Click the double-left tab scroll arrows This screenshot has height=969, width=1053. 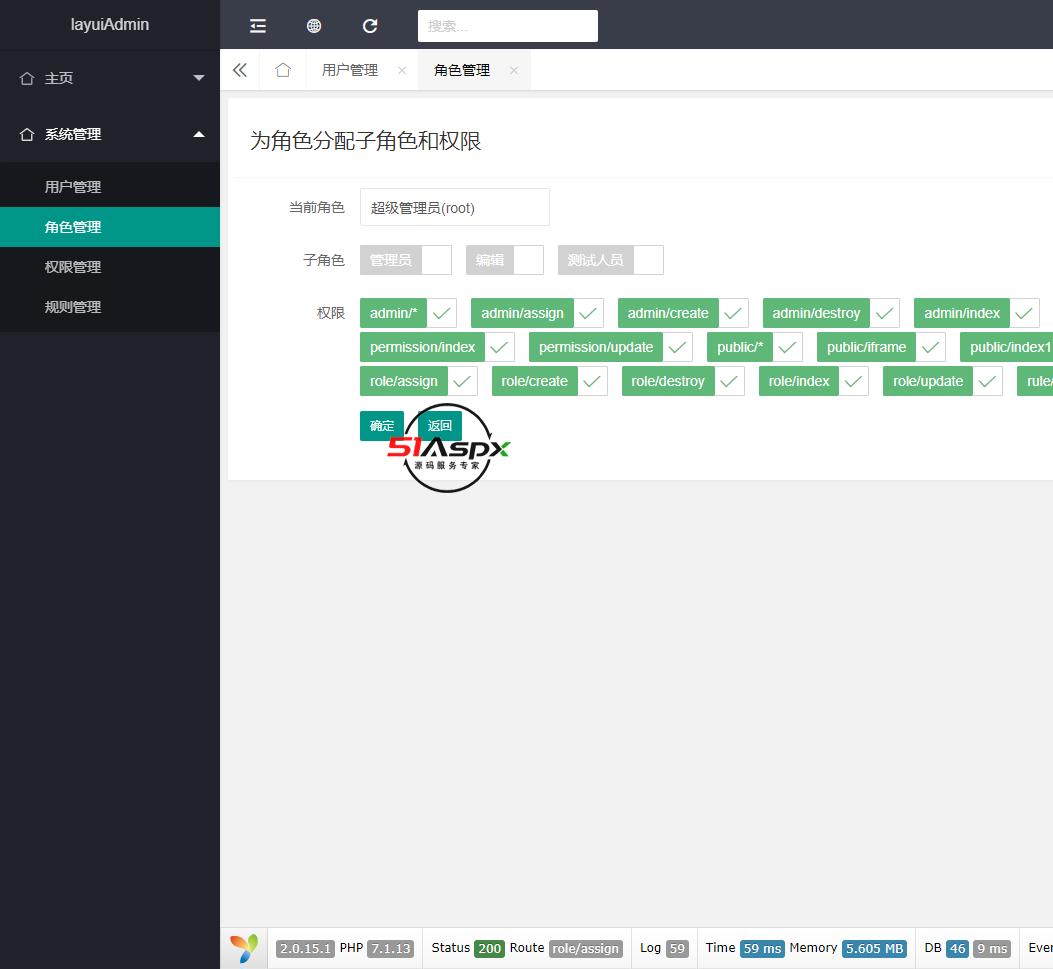tap(240, 70)
